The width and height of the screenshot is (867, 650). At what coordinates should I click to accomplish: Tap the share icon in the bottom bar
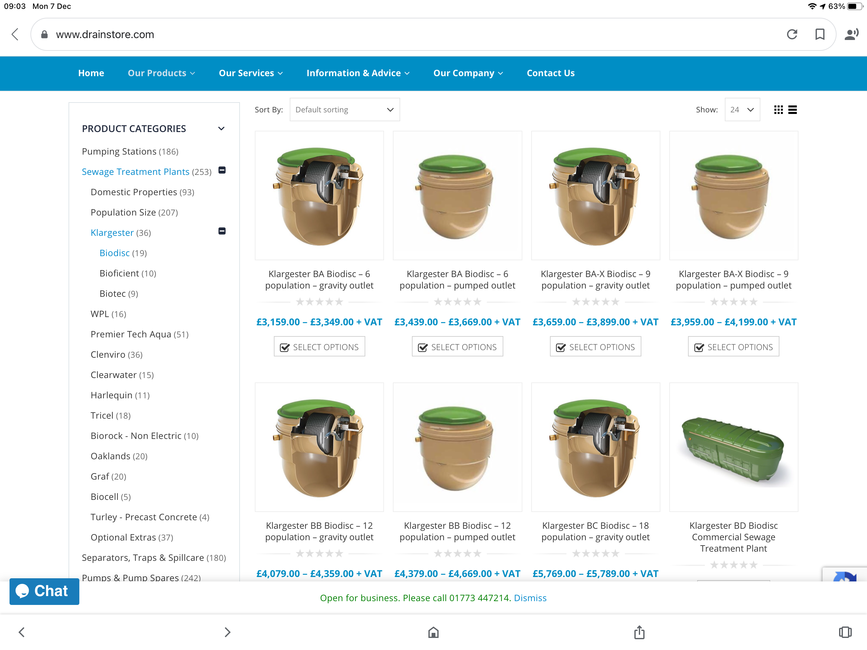click(x=639, y=632)
